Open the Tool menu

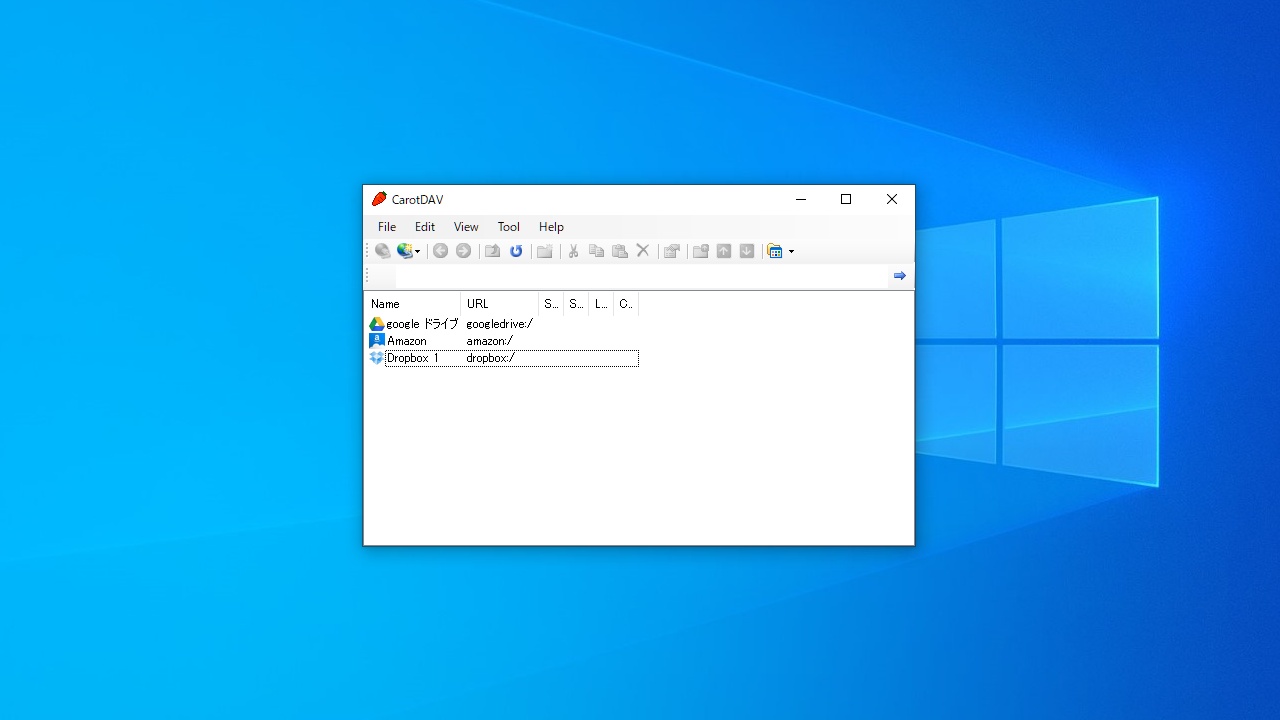(x=509, y=227)
